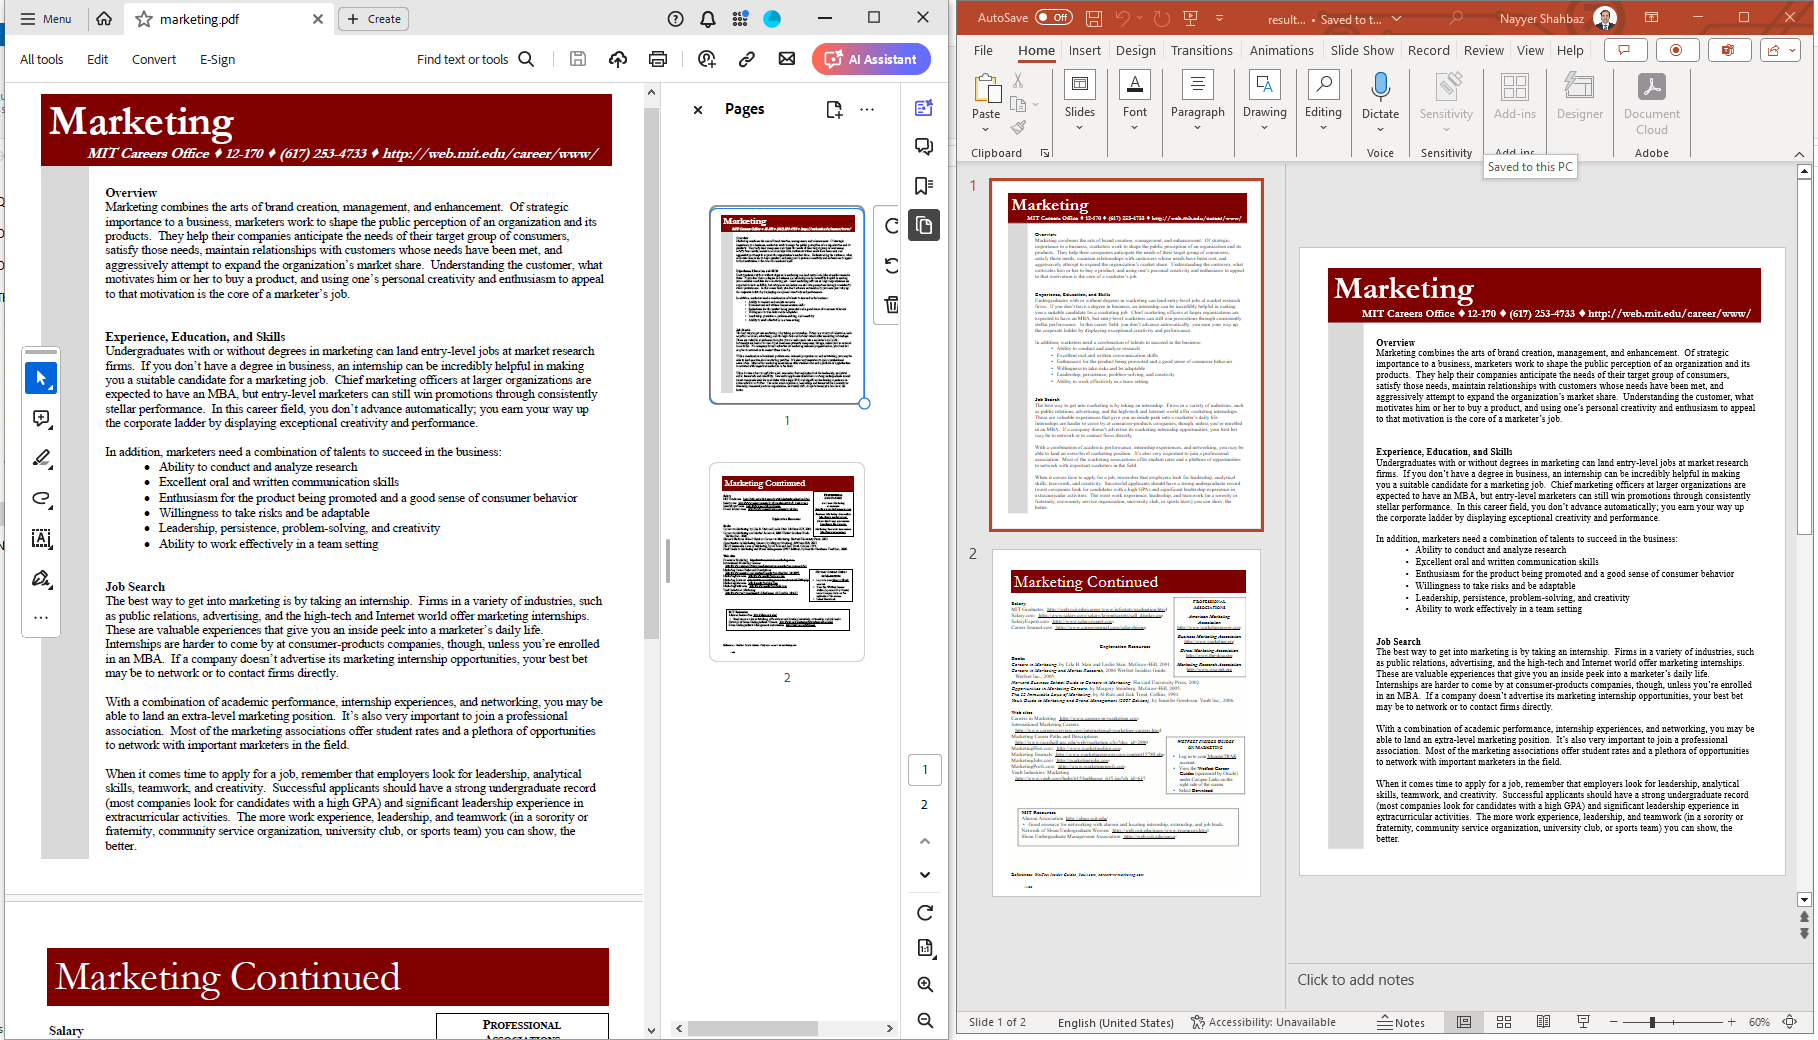Open the comments panel in Acrobat sidebar
This screenshot has width=1818, height=1040.
(x=924, y=147)
